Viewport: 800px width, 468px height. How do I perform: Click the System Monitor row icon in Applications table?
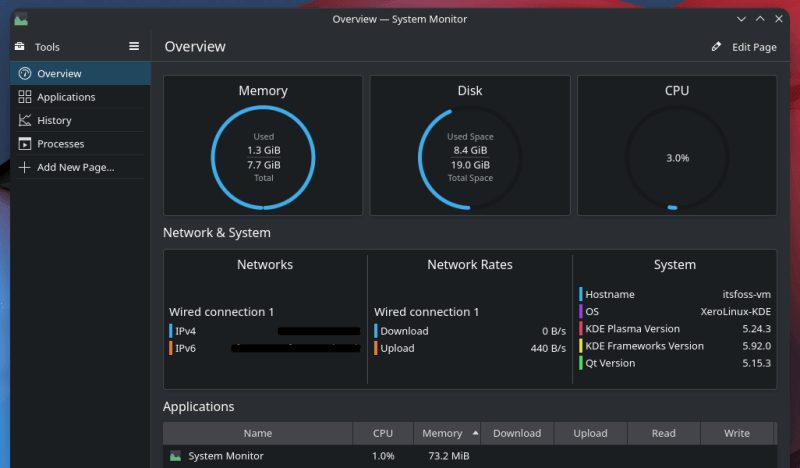(x=176, y=456)
